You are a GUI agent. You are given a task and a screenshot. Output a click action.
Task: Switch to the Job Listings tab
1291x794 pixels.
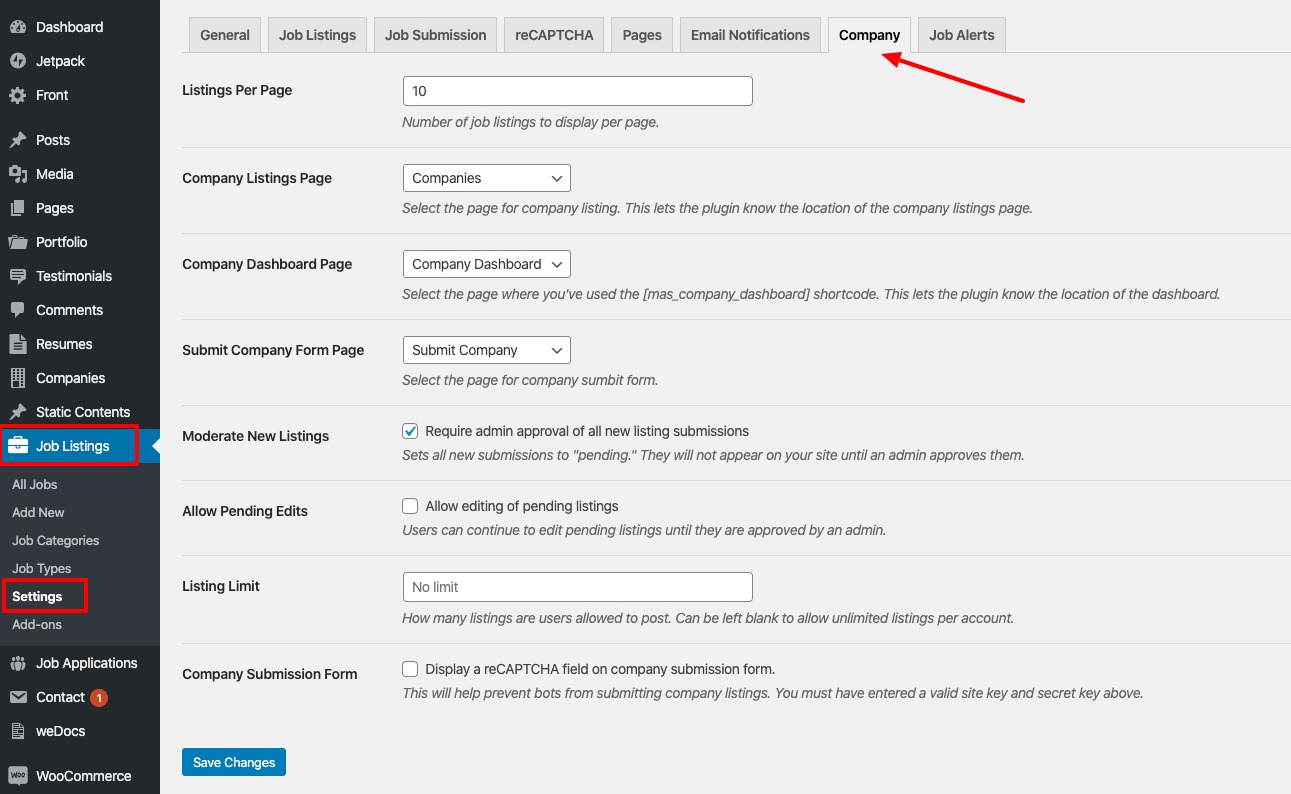click(317, 35)
